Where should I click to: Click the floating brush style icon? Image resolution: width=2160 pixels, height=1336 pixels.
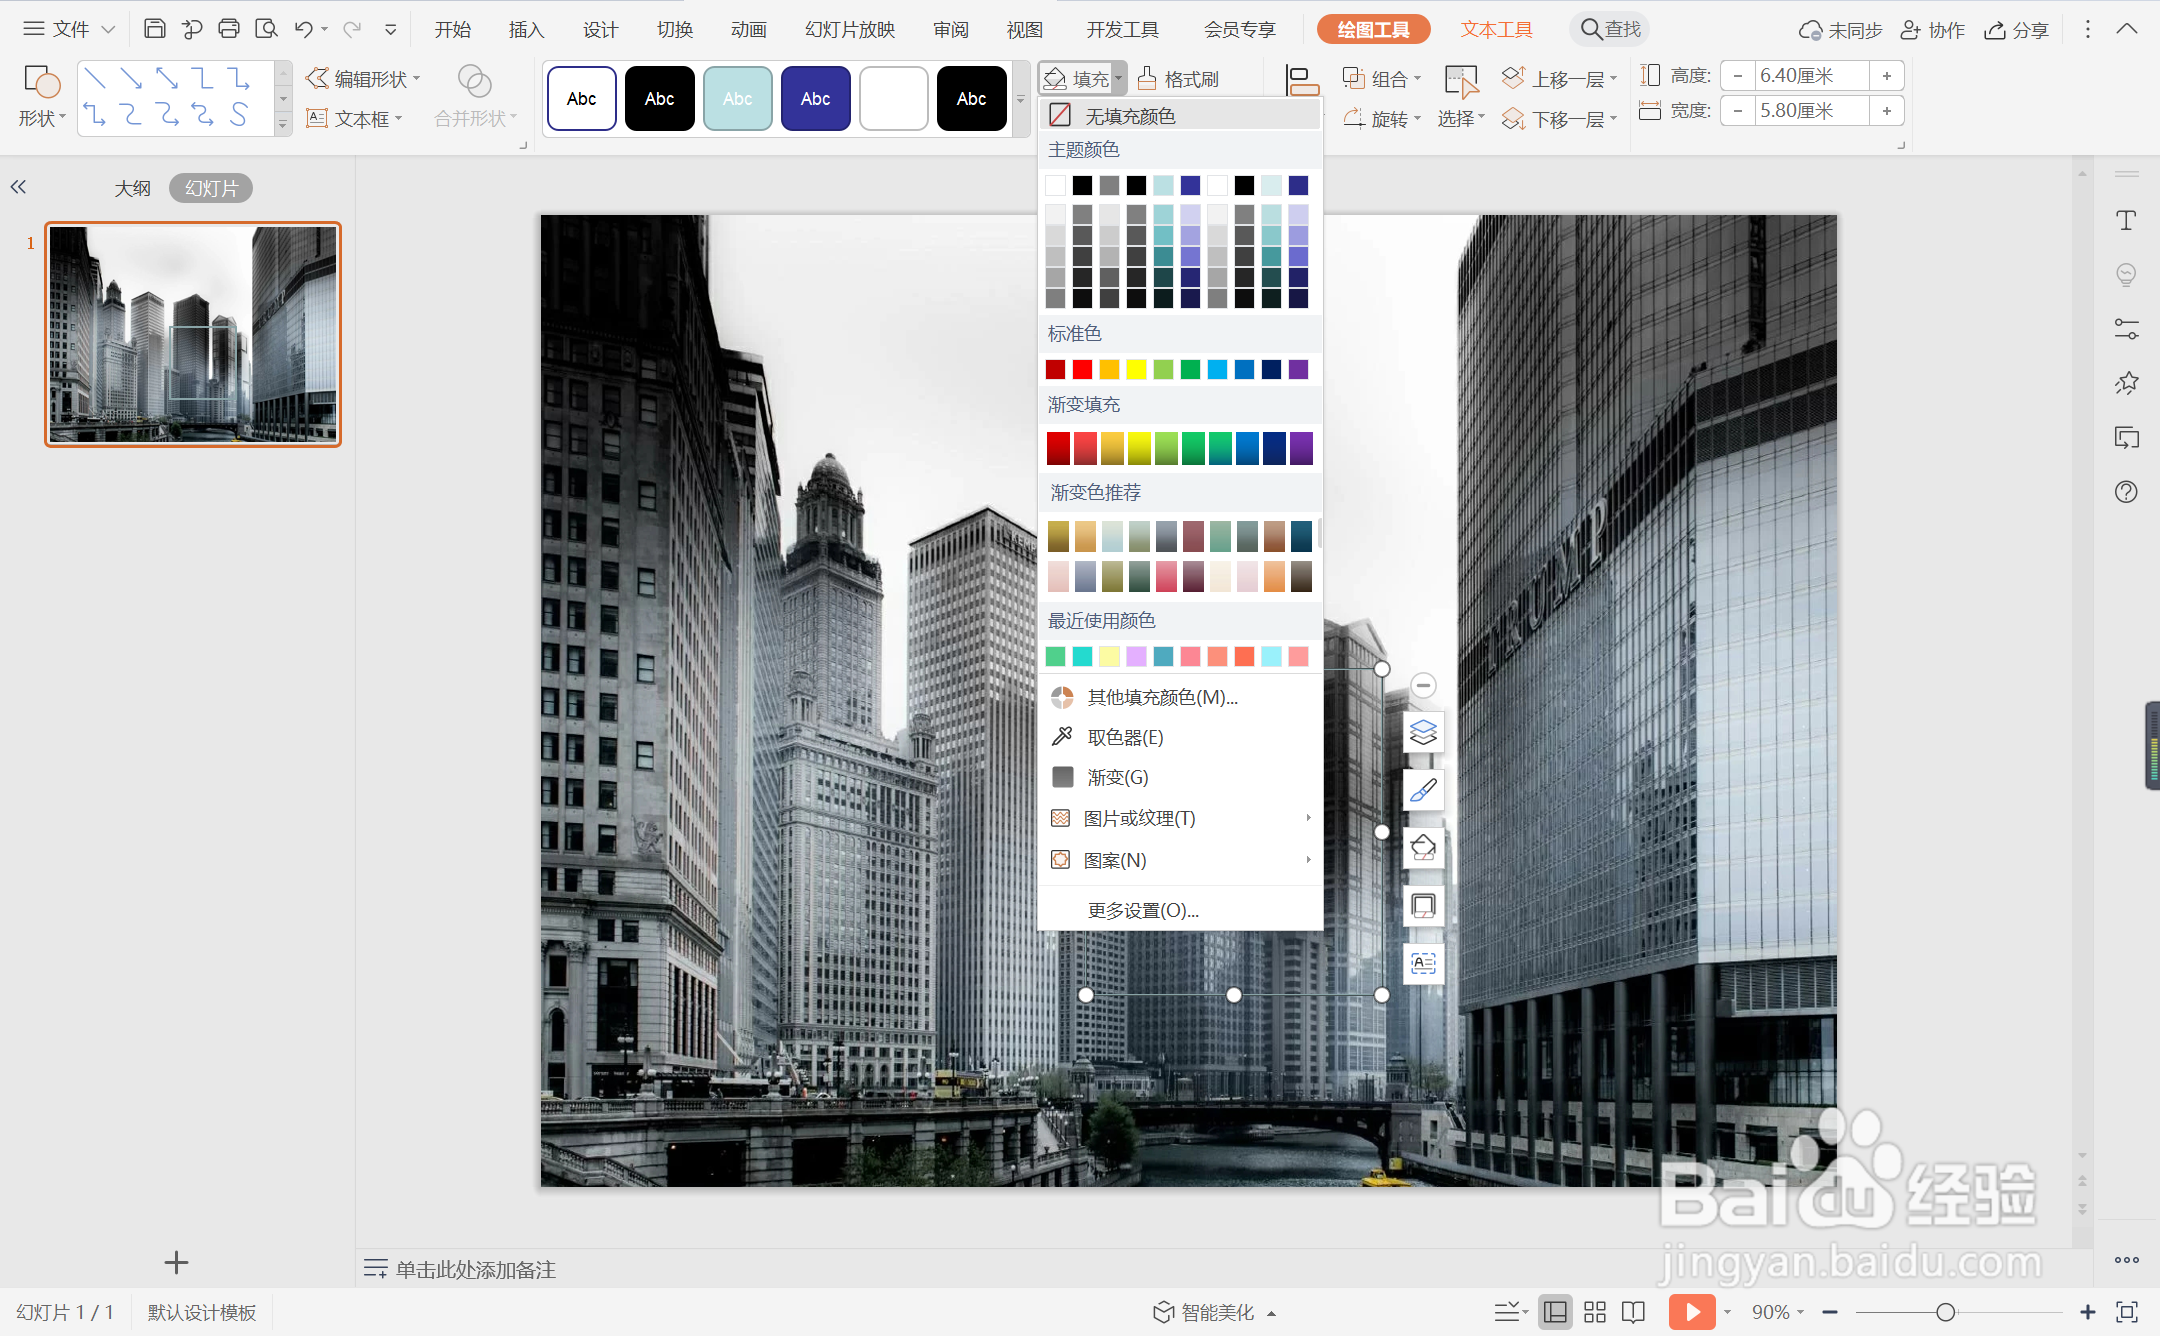1423,790
